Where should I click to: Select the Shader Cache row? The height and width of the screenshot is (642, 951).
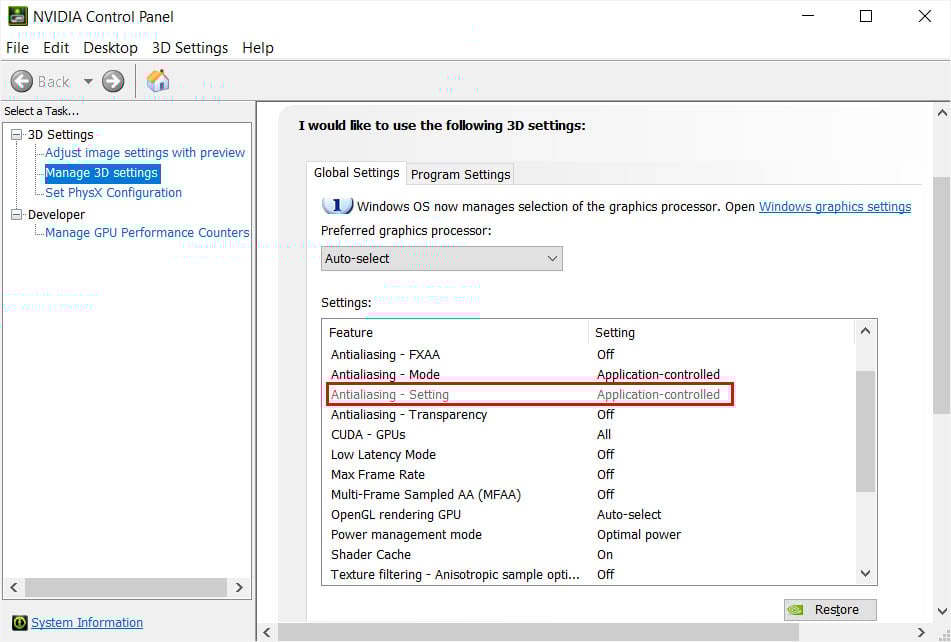pyautogui.click(x=588, y=555)
